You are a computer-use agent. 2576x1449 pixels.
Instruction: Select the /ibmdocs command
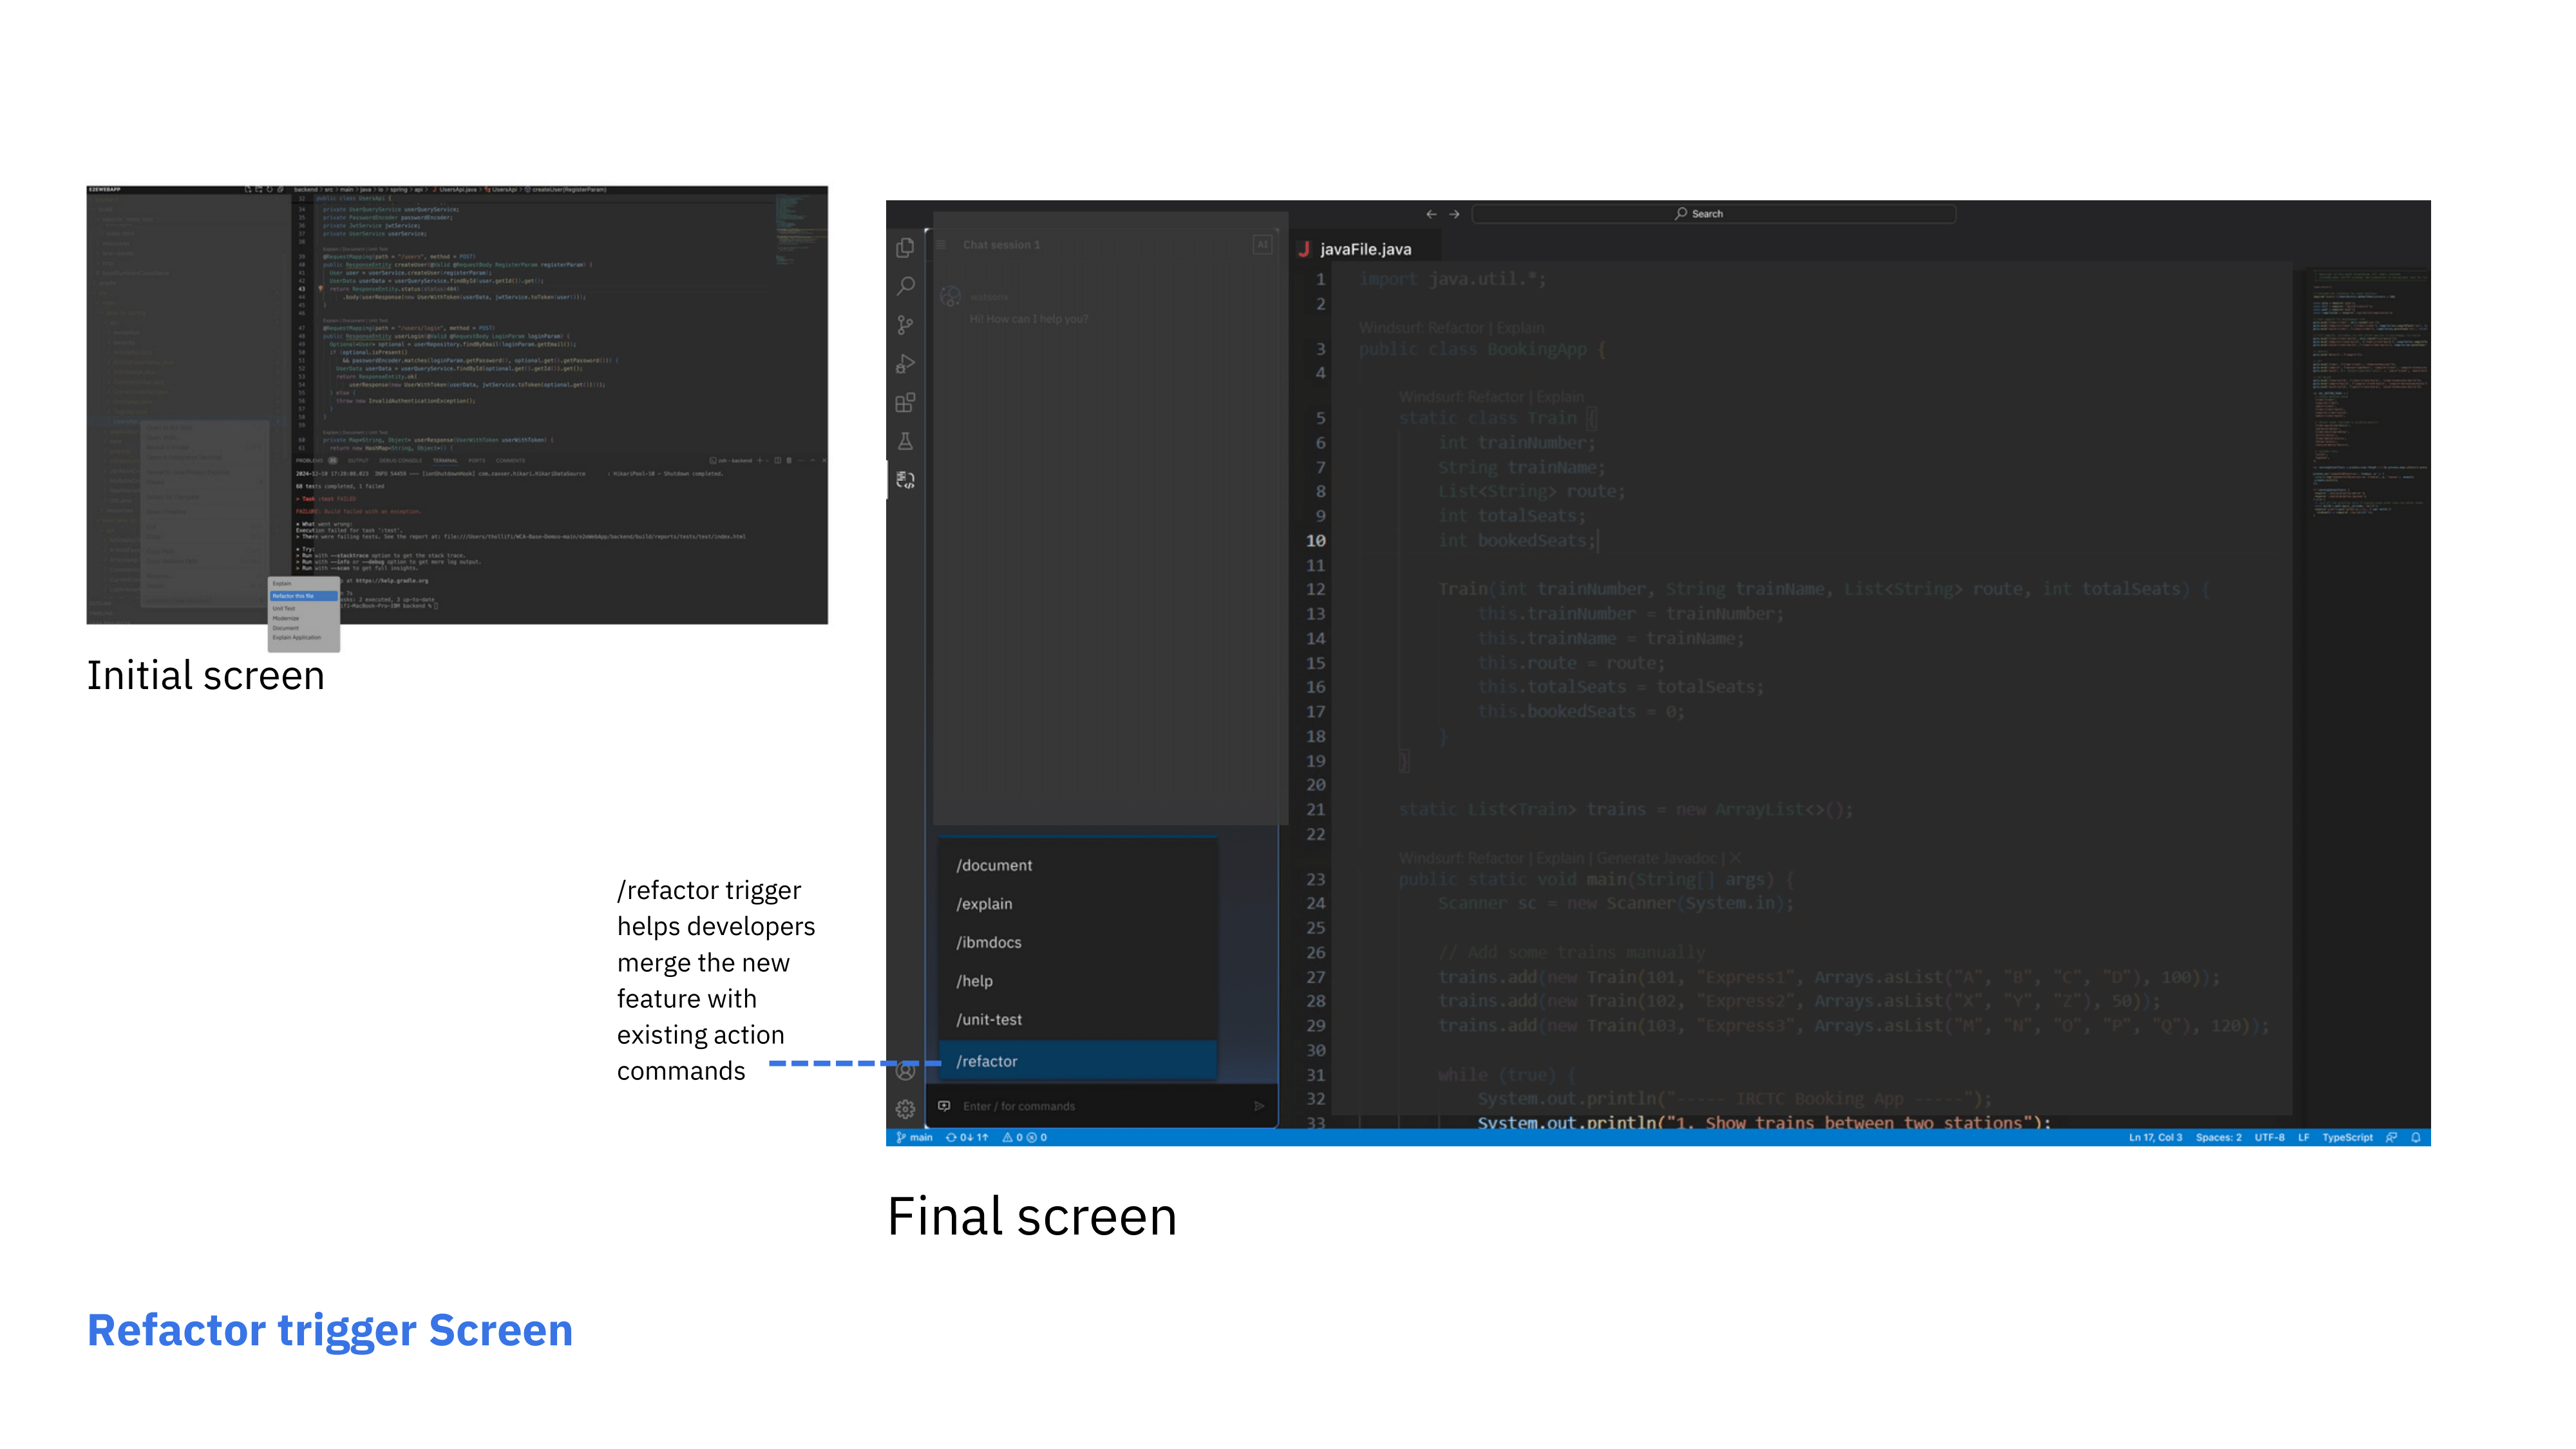click(1078, 942)
